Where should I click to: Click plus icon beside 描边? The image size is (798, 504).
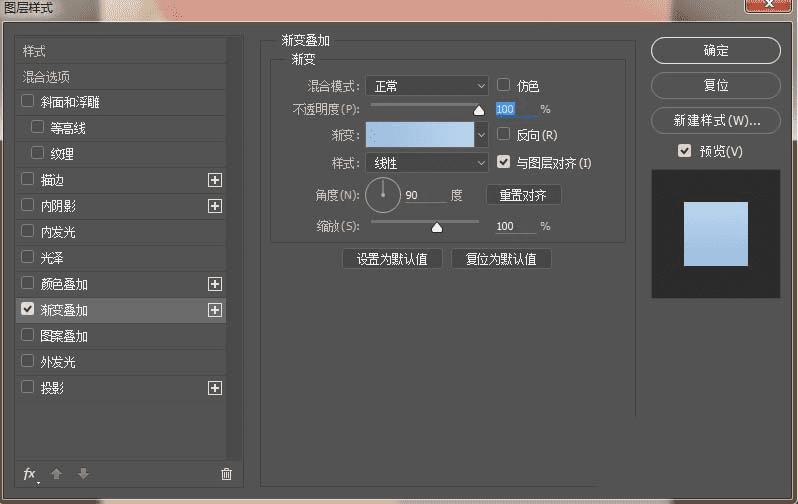click(x=215, y=180)
